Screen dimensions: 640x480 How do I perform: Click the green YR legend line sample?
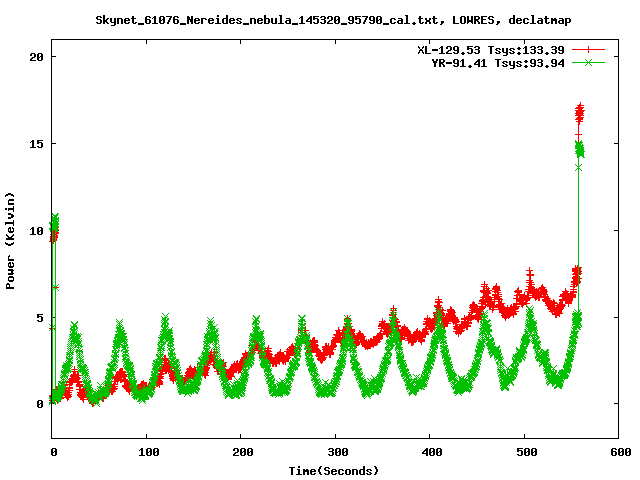(x=590, y=62)
